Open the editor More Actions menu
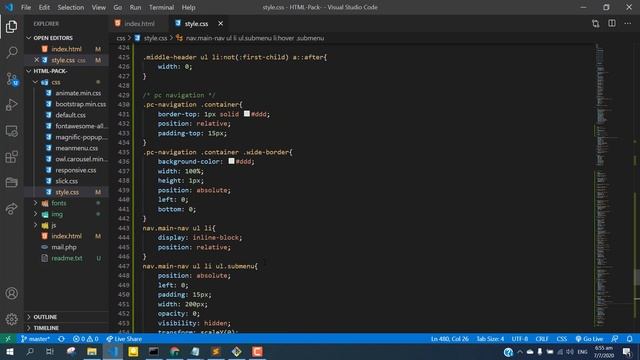This screenshot has height=360, width=640. (628, 23)
